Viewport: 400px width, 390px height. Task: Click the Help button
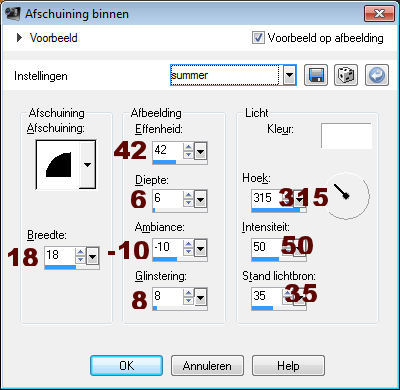click(x=288, y=366)
